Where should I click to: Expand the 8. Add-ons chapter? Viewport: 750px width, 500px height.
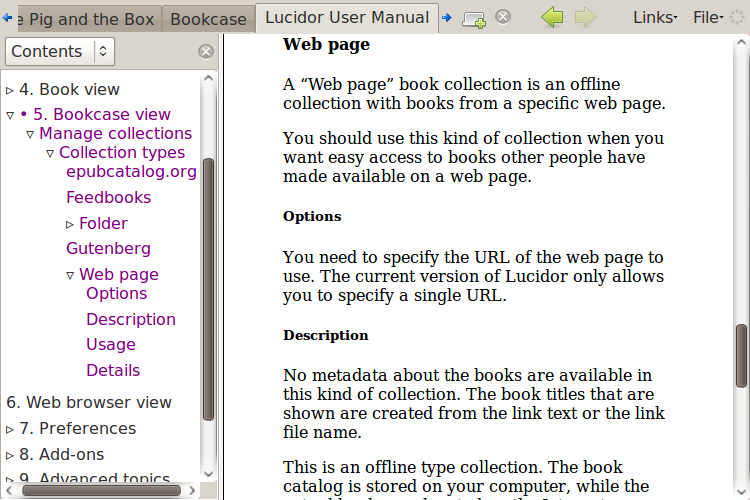point(10,456)
